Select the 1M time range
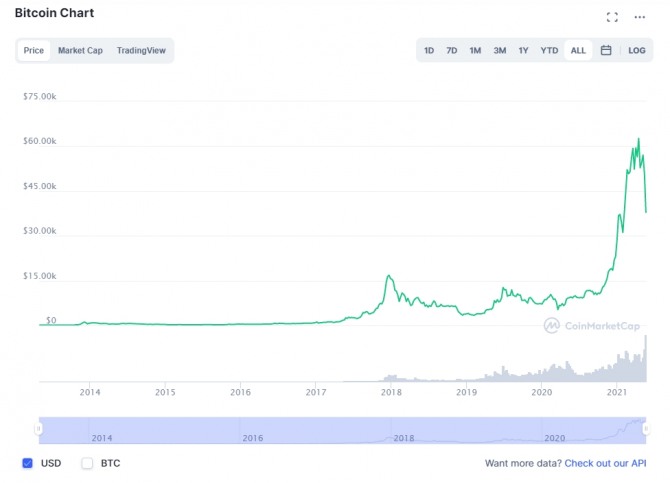This screenshot has height=483, width=670. tap(475, 50)
